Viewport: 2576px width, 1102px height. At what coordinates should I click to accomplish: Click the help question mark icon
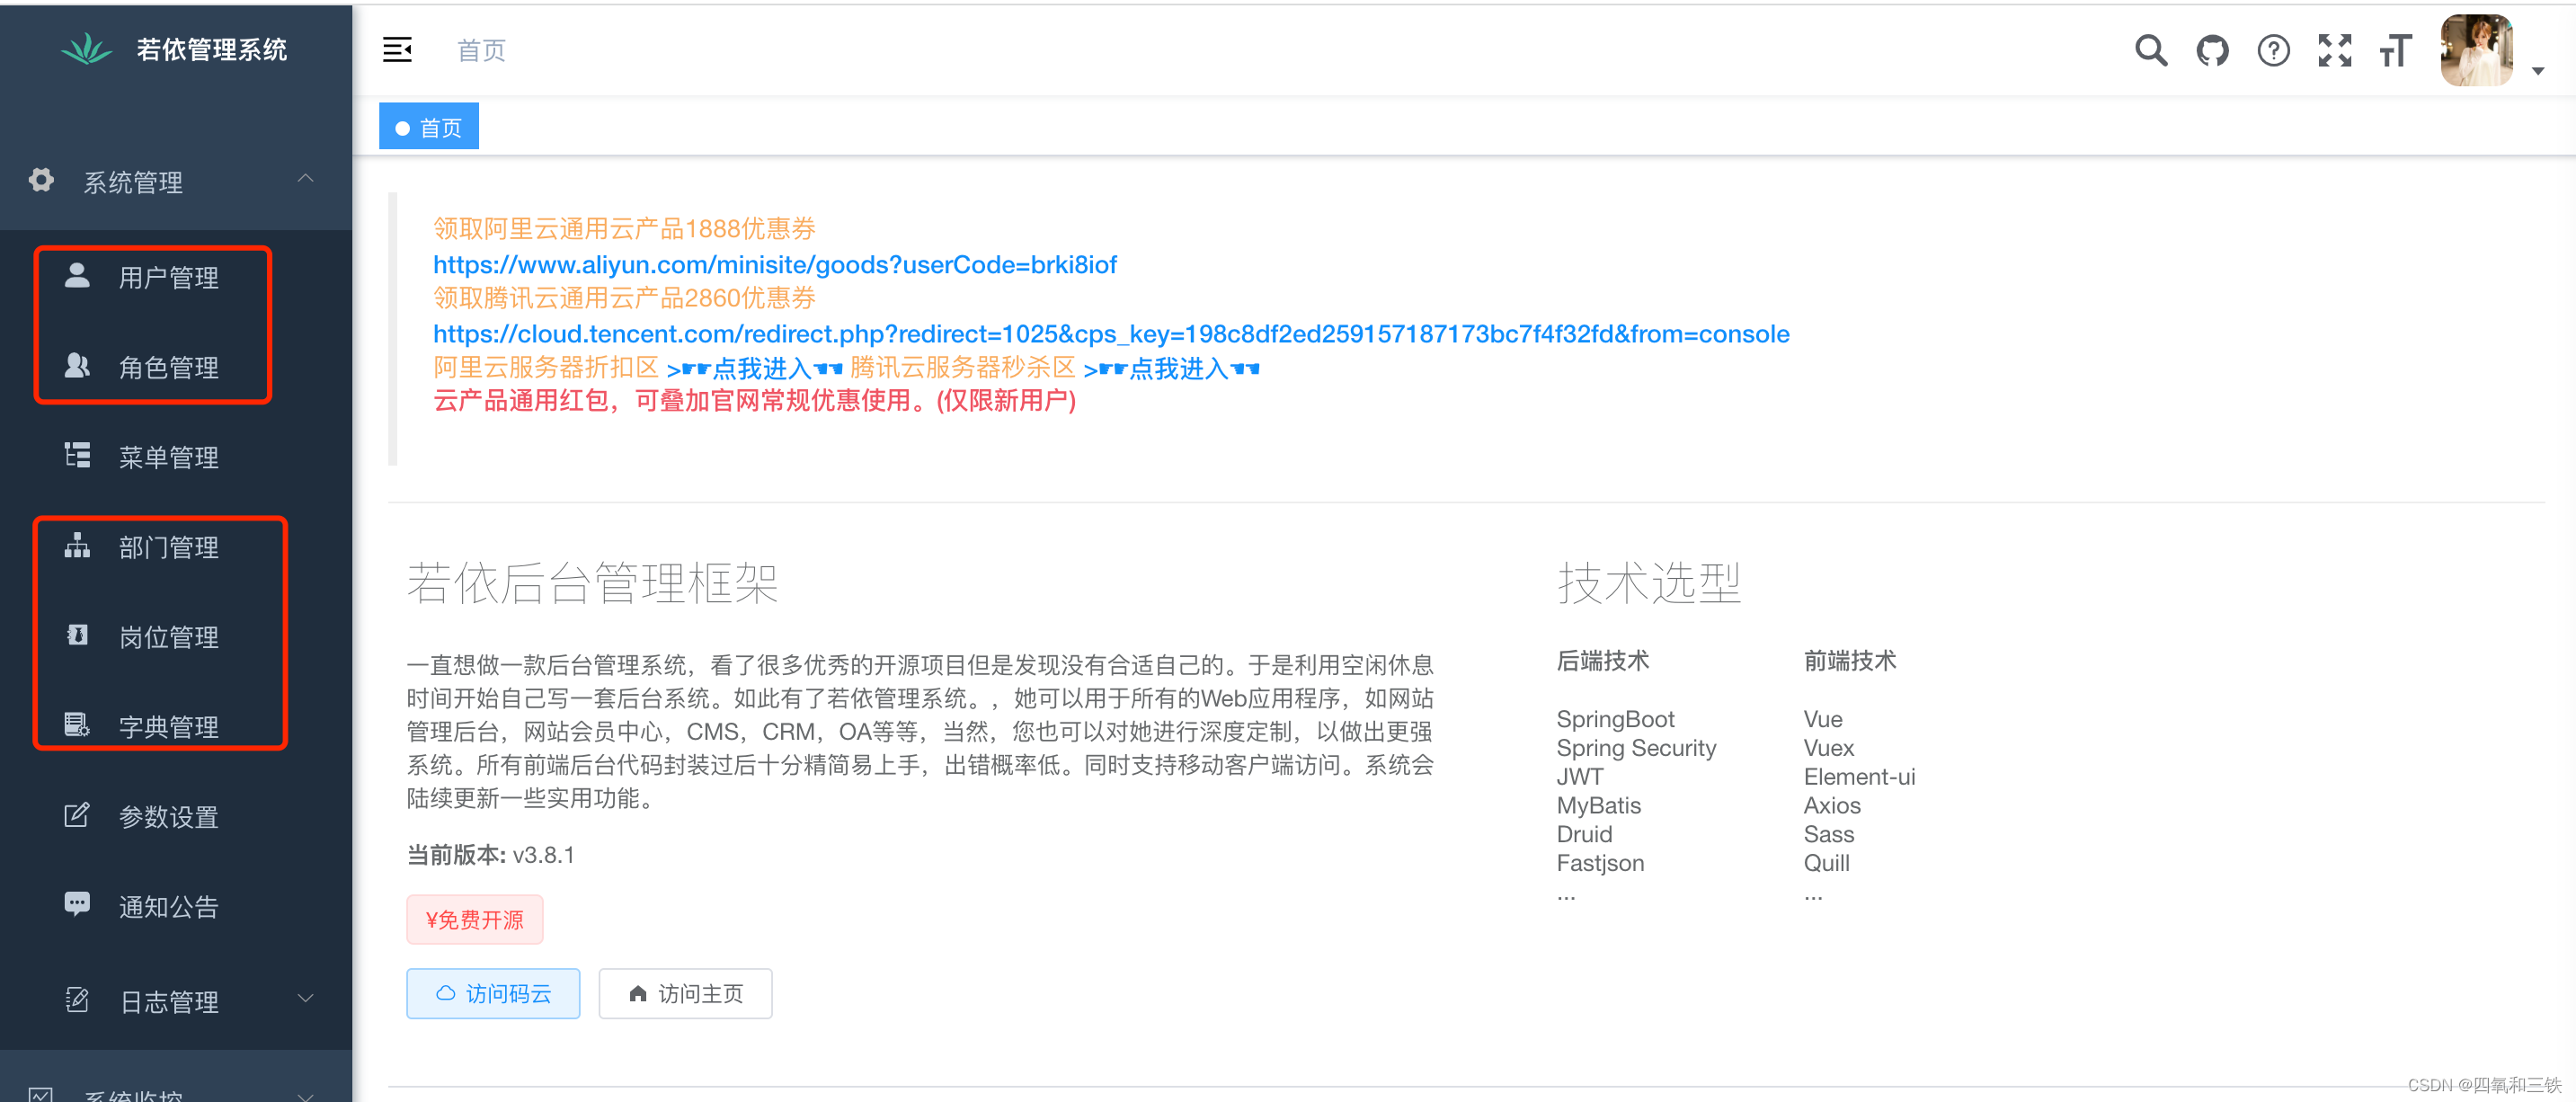pyautogui.click(x=2273, y=50)
